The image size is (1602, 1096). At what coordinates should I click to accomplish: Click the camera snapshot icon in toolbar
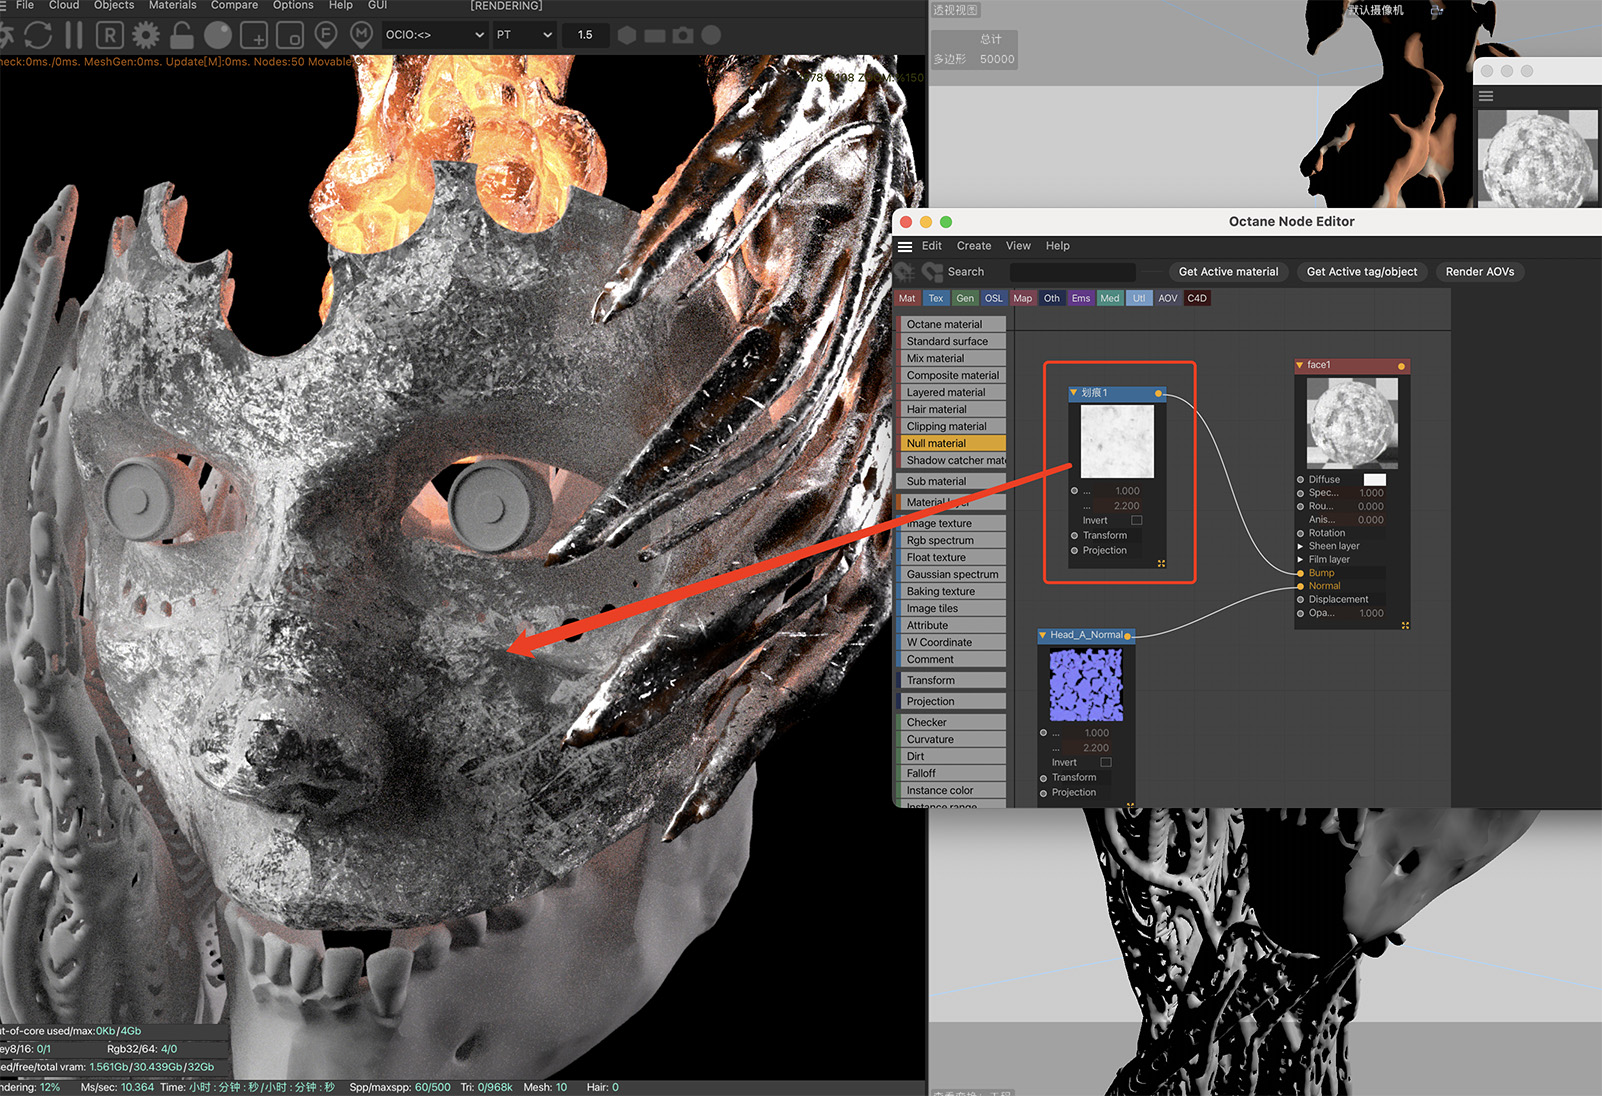tap(683, 35)
